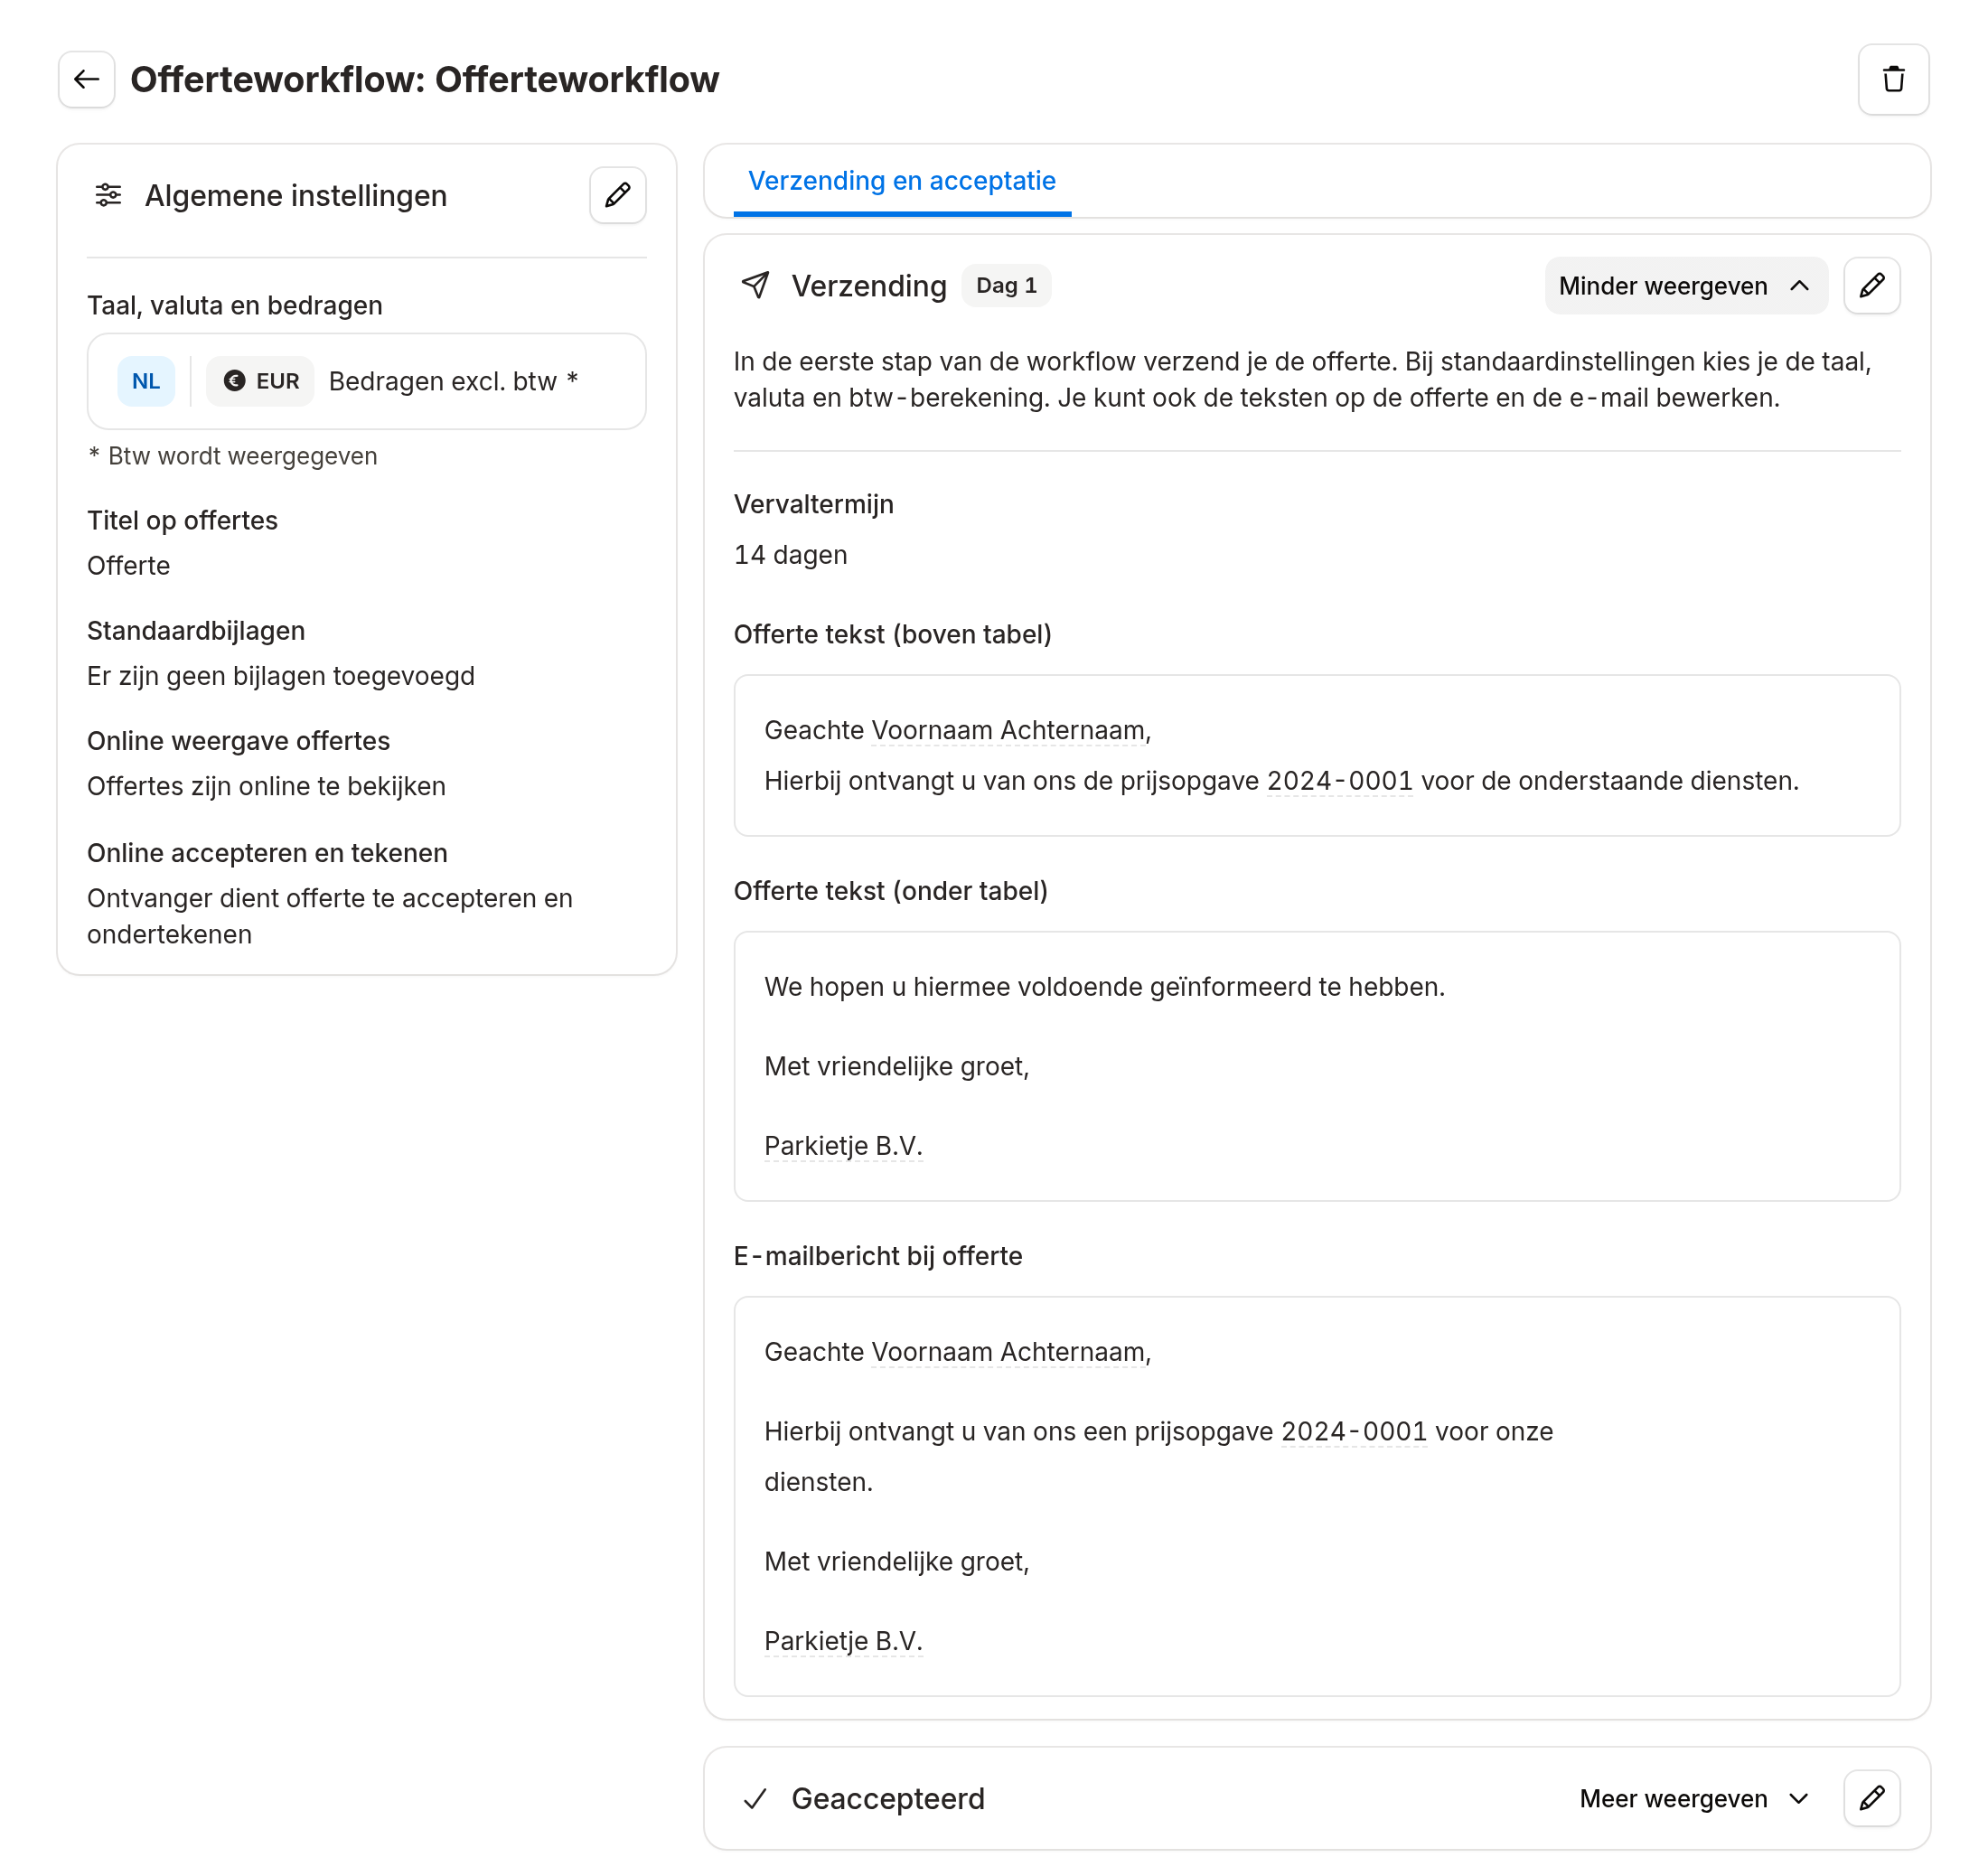Open the Verzending en acceptatie tab
Screen dimensions: 1988x1876
coord(901,181)
